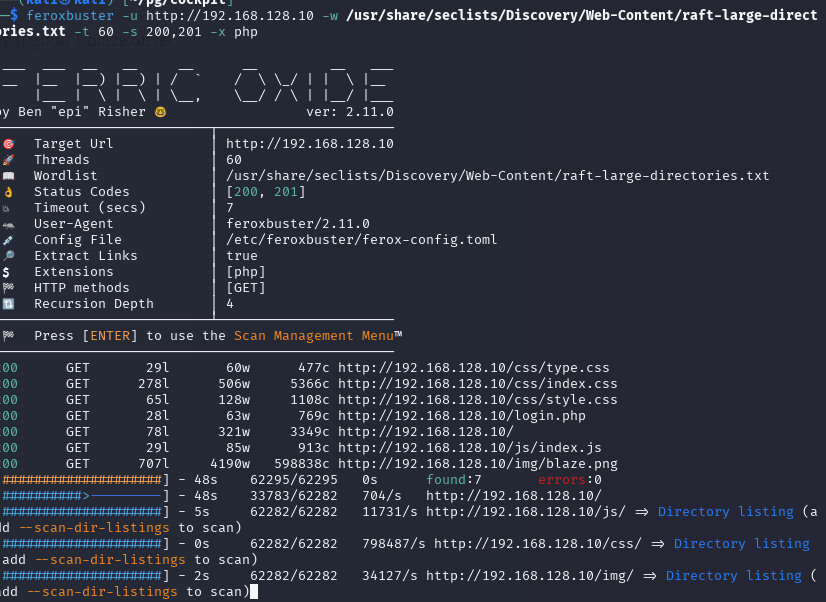
Task: Click the errors:0 counter
Action: click(569, 480)
